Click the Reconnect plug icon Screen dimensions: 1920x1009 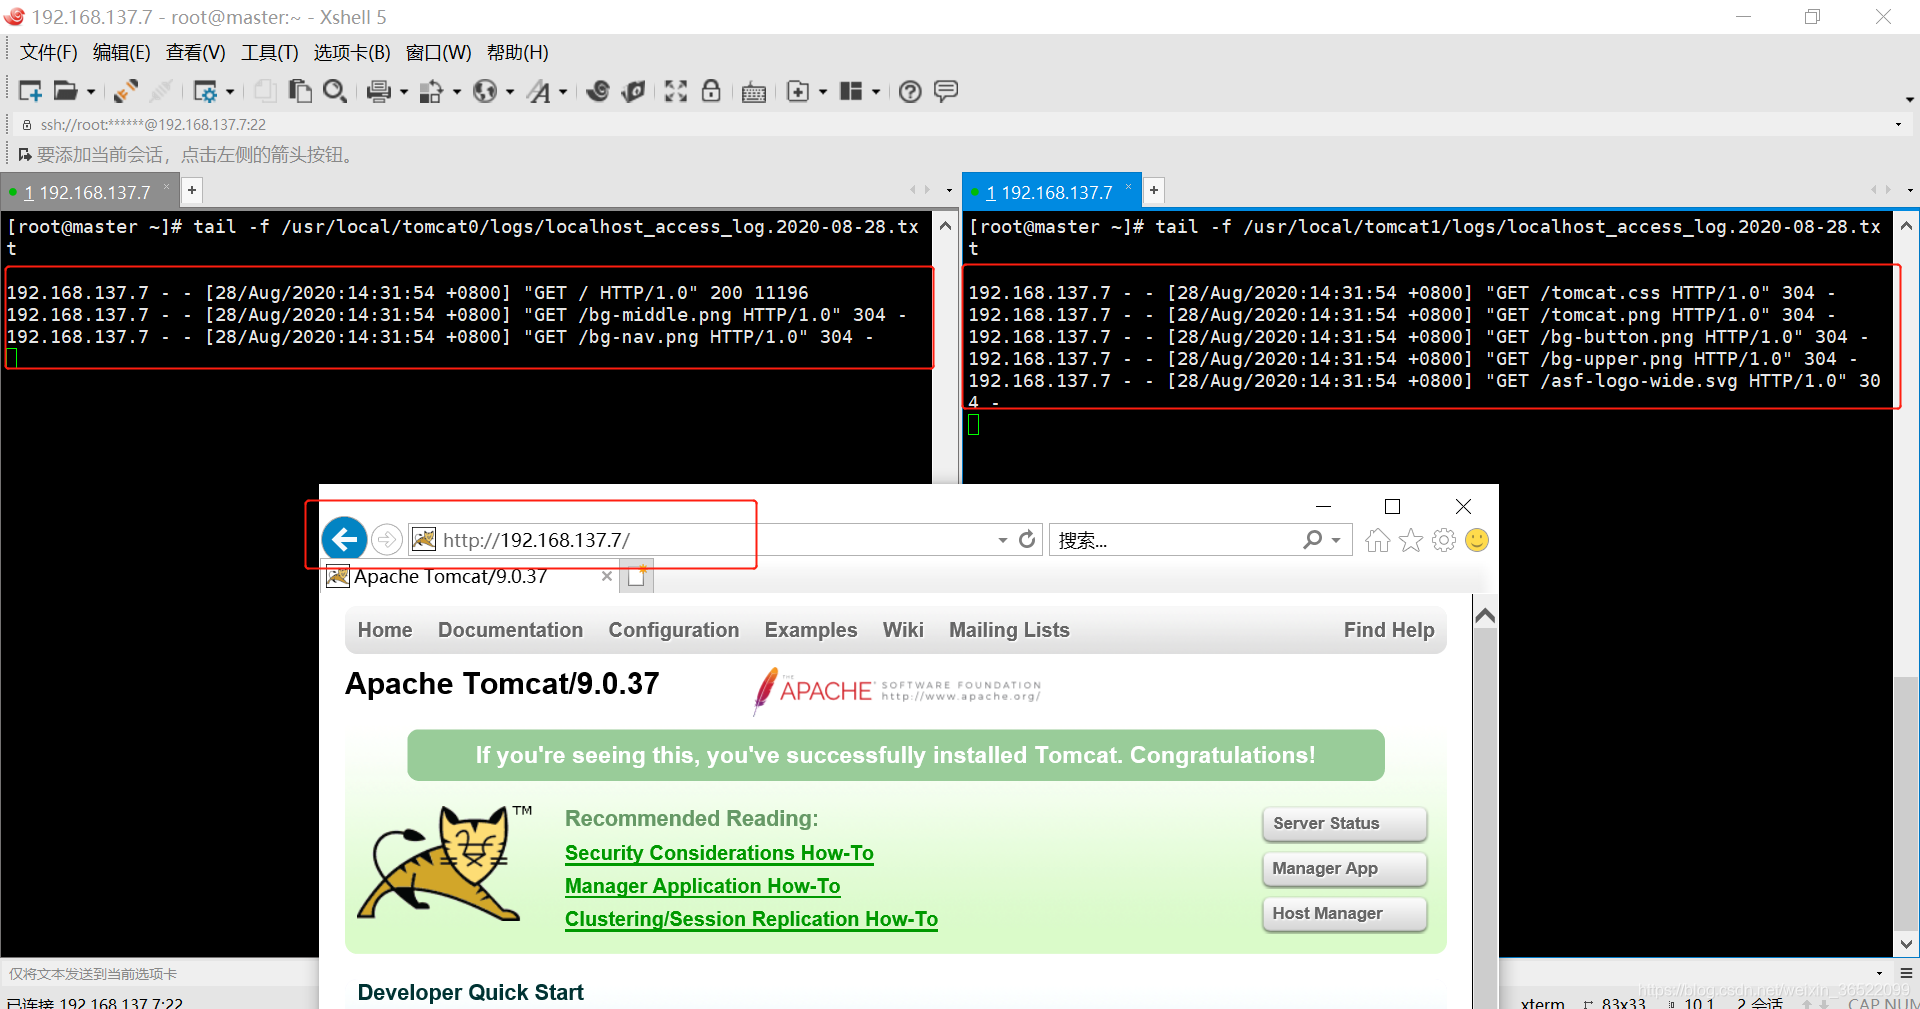pos(126,91)
